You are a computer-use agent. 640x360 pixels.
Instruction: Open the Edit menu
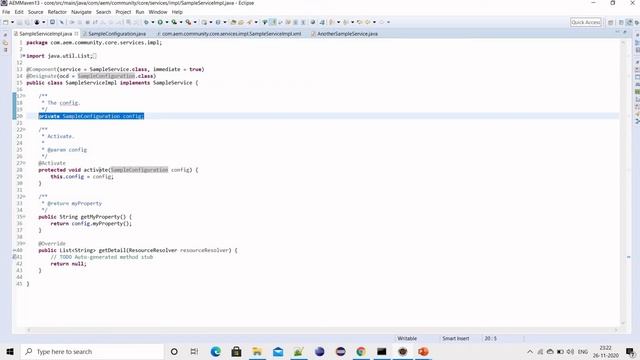click(19, 12)
